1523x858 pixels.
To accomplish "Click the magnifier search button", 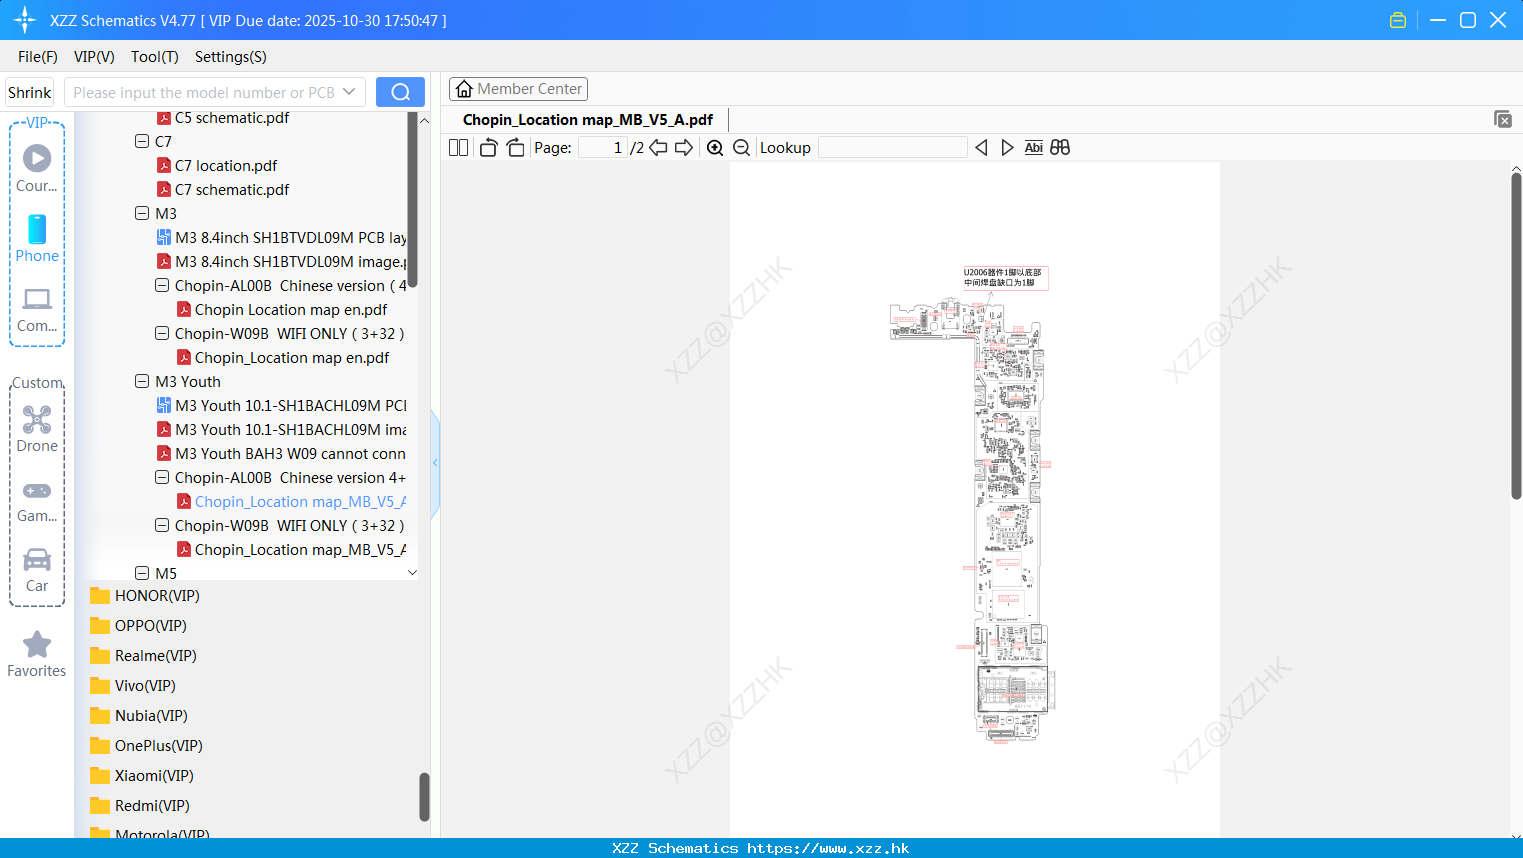I will pyautogui.click(x=400, y=92).
